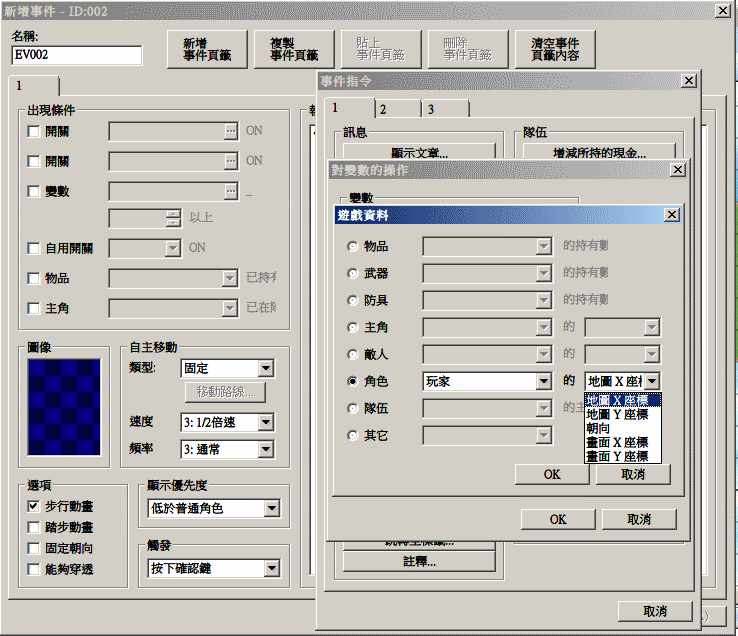Enable the 變數 condition checkbox

tap(33, 192)
